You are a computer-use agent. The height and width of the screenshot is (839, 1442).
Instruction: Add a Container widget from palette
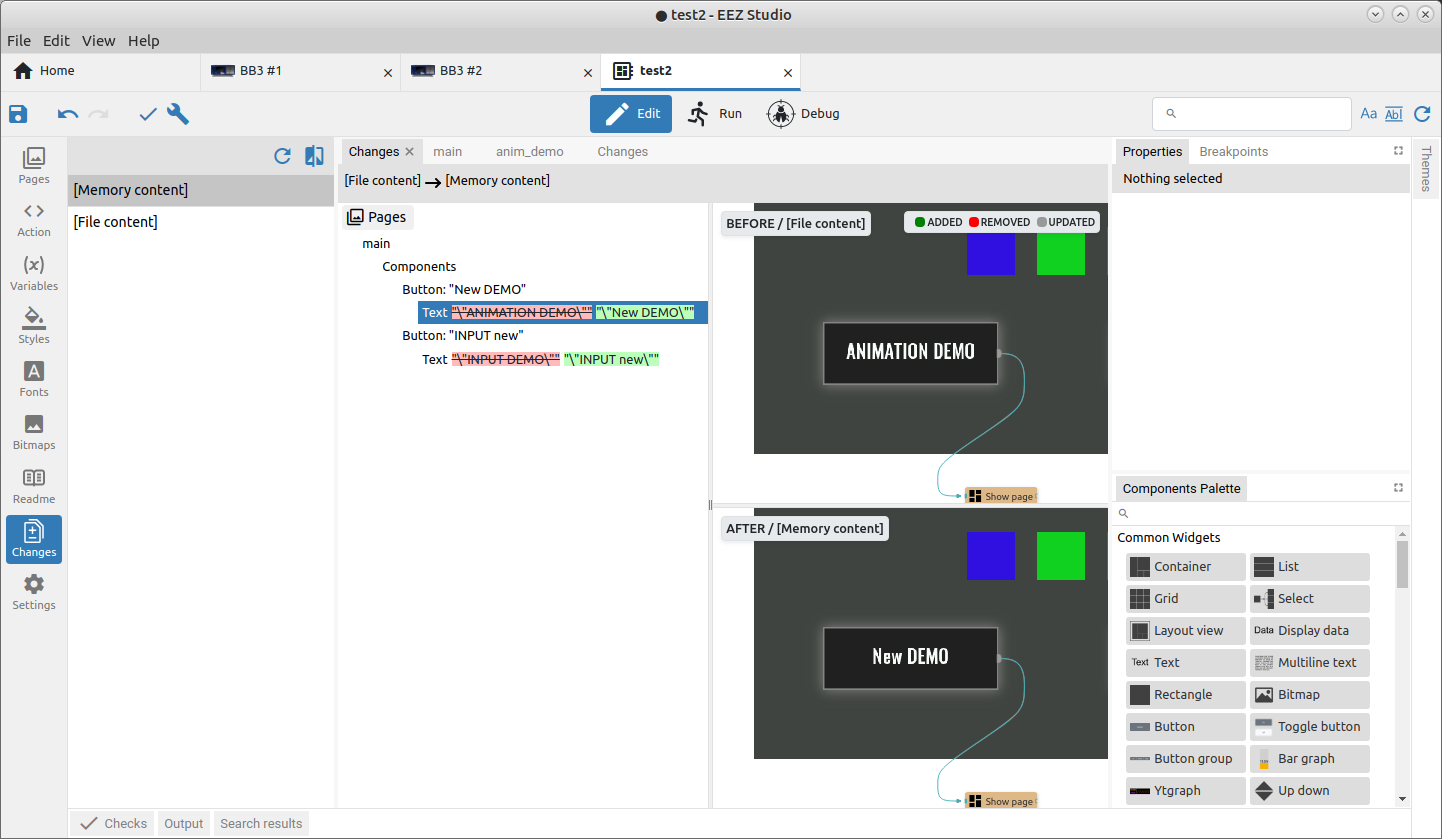tap(1186, 567)
